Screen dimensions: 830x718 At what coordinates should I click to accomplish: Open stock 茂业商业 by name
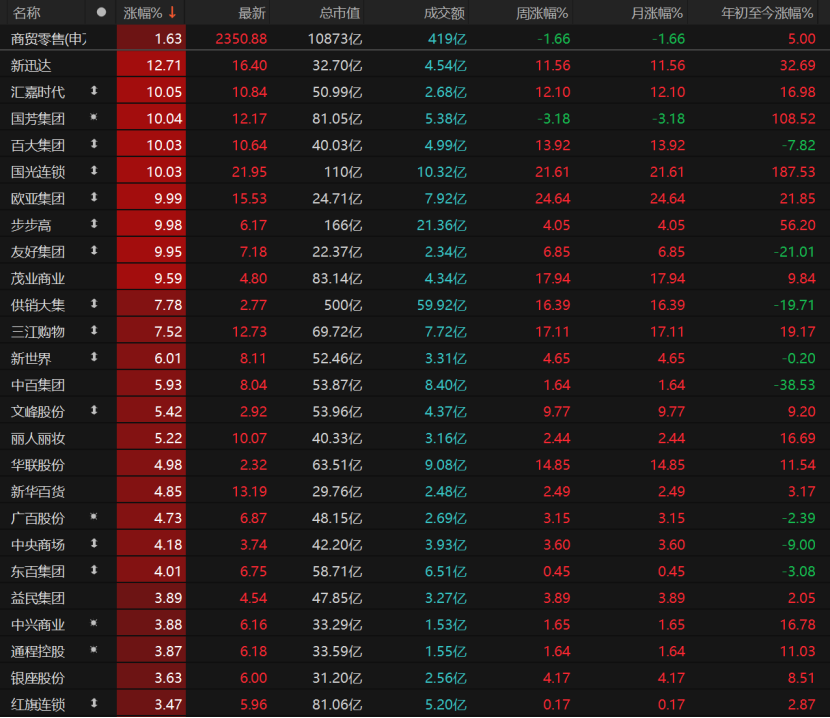click(38, 278)
